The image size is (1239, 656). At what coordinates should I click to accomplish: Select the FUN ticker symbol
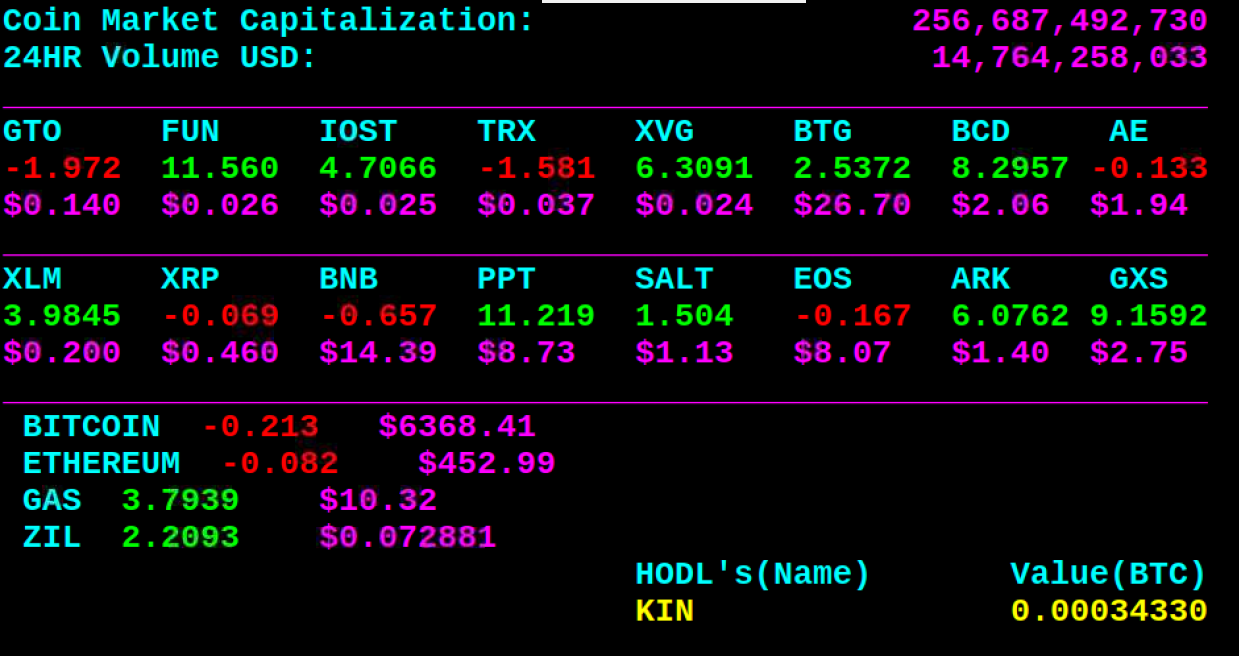pos(189,130)
